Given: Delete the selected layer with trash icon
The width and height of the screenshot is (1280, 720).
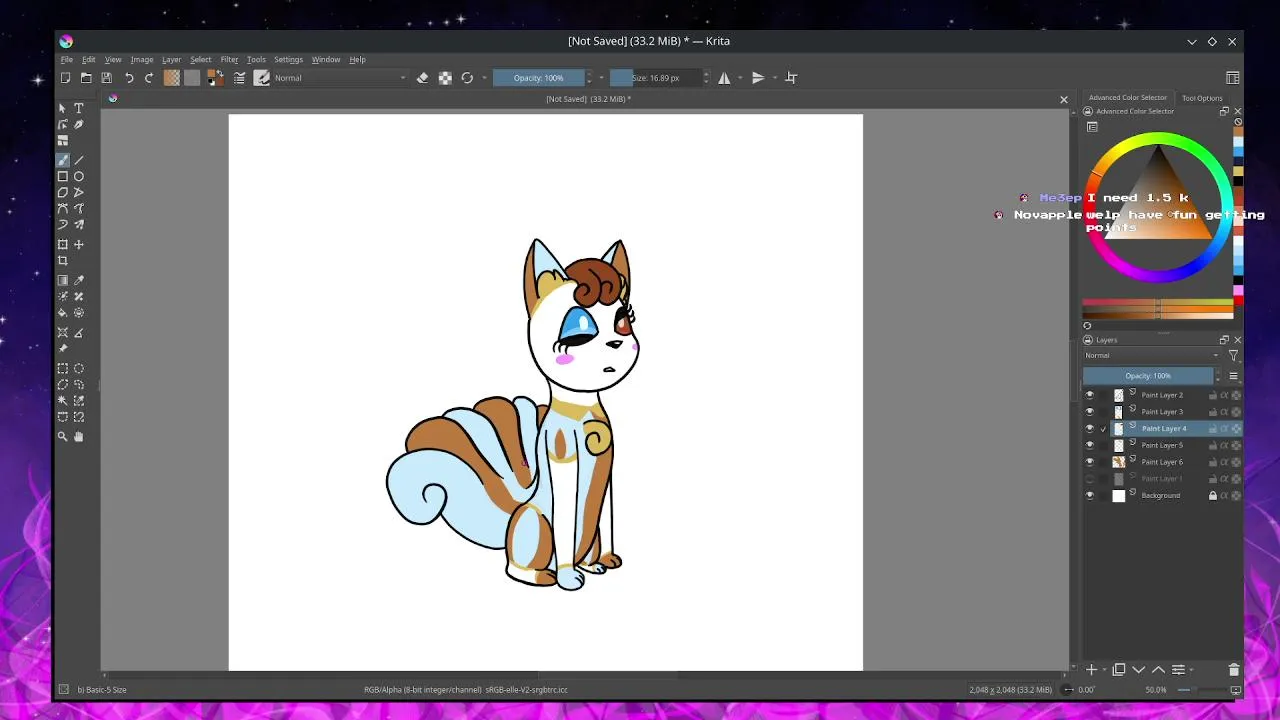Looking at the screenshot, I should [x=1234, y=670].
